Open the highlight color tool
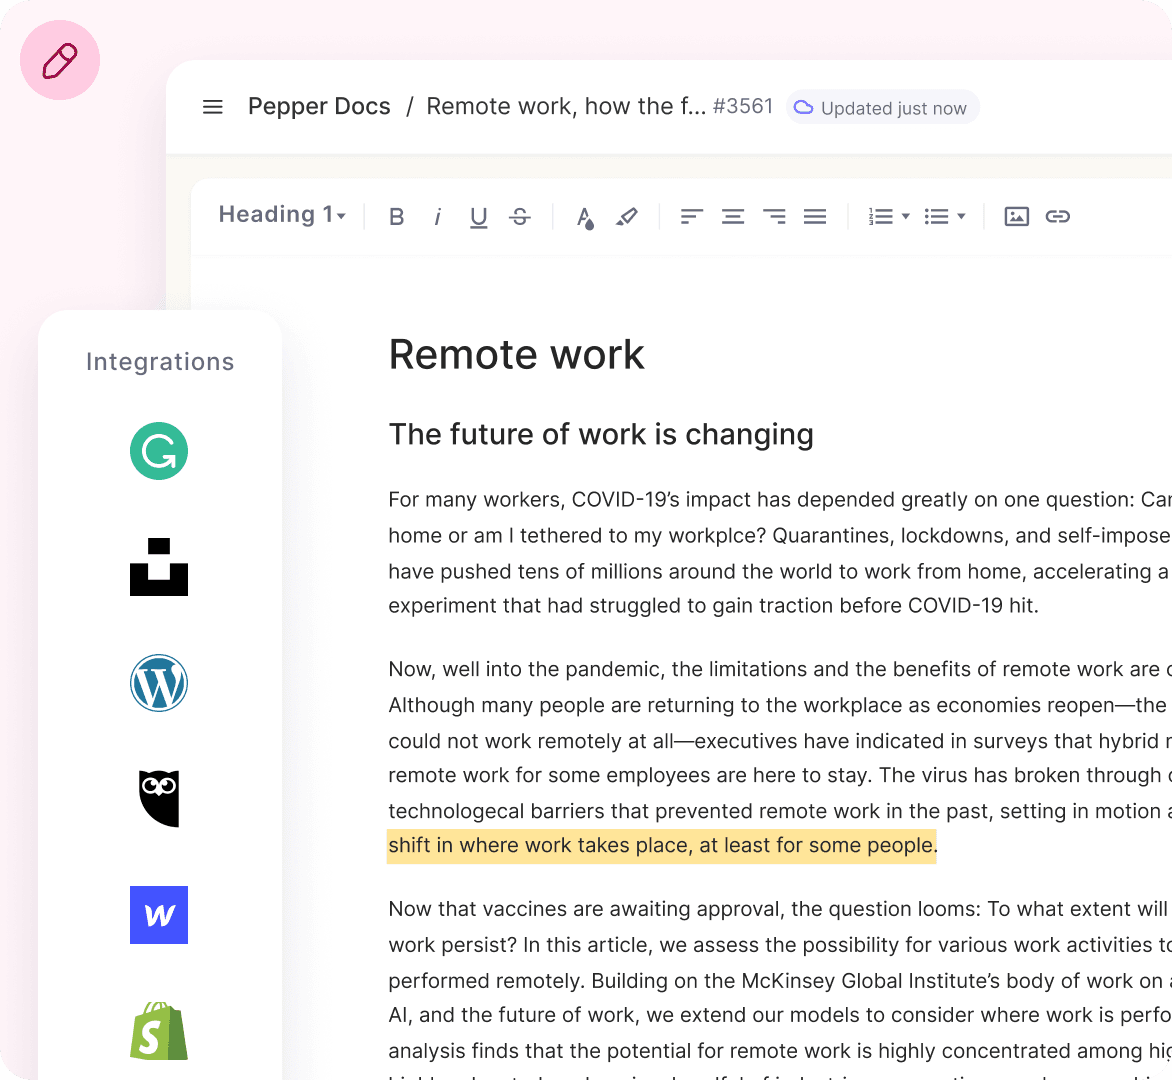The width and height of the screenshot is (1172, 1080). [627, 216]
